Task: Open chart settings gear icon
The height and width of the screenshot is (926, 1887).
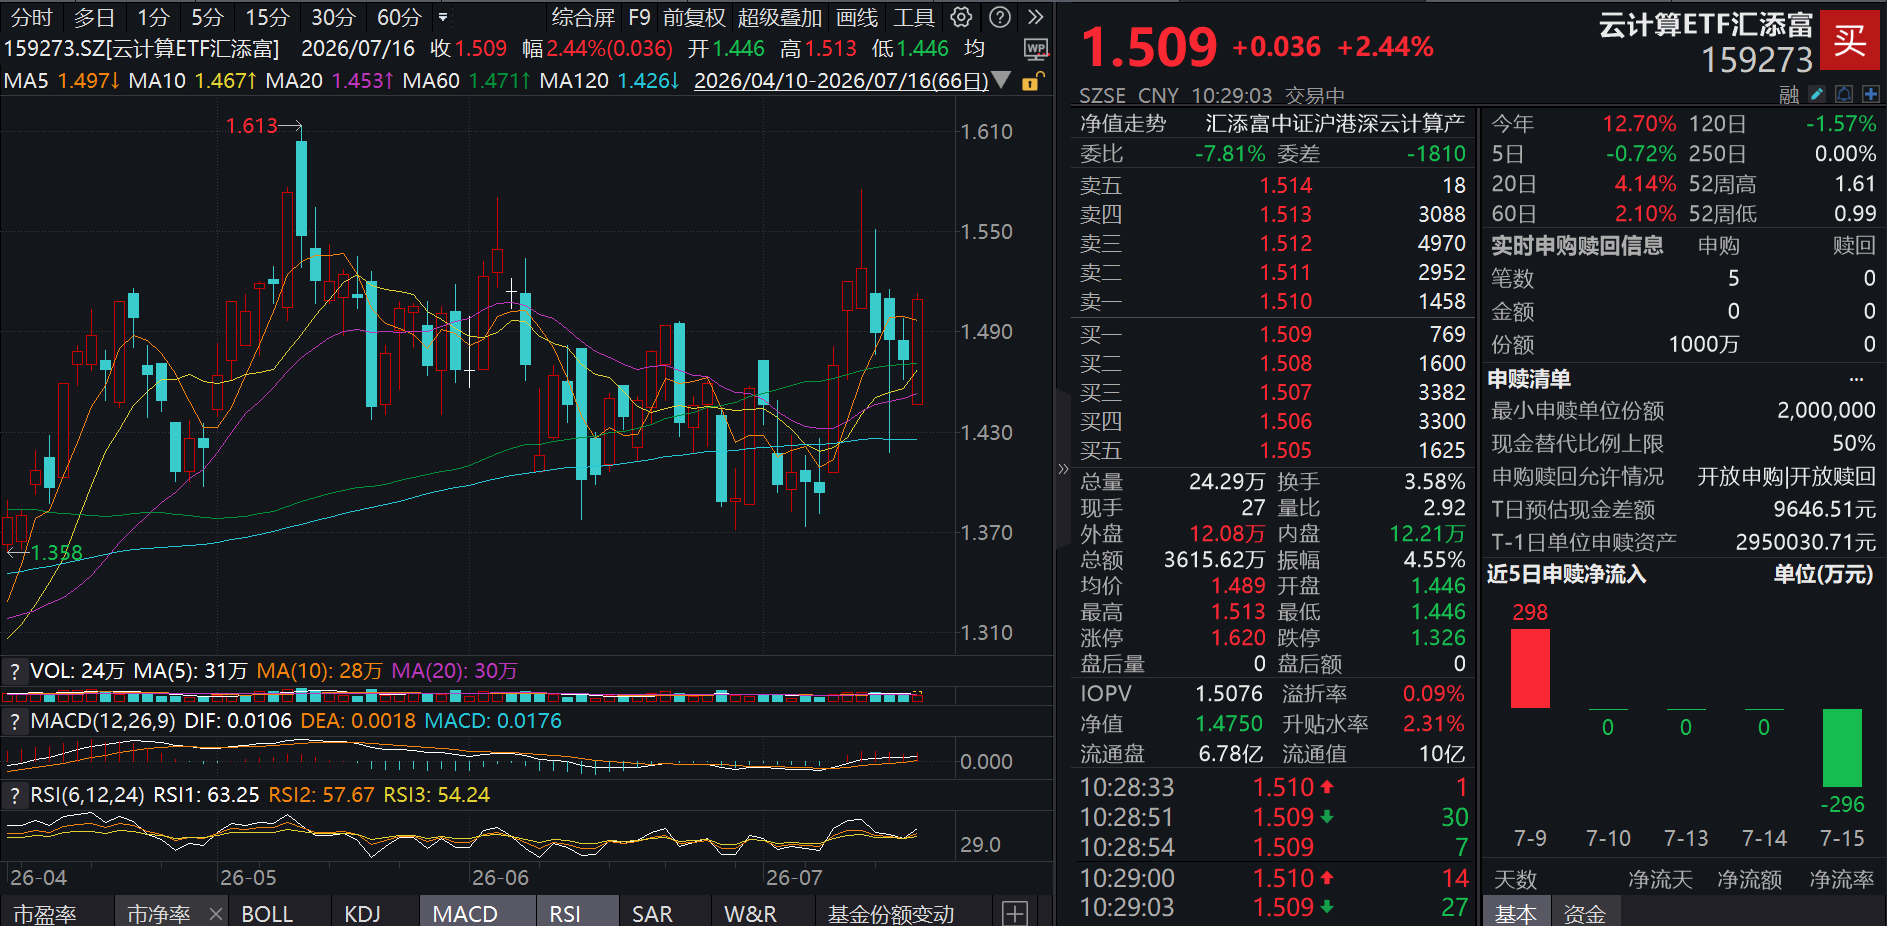Action: (x=961, y=17)
